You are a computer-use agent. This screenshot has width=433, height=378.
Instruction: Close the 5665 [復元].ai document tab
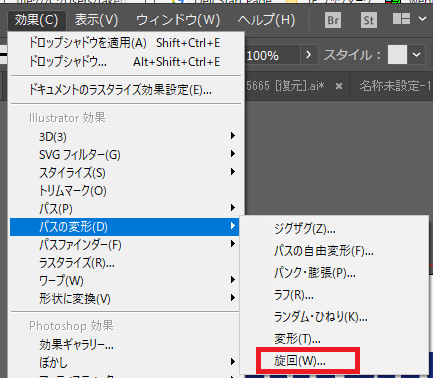(339, 86)
